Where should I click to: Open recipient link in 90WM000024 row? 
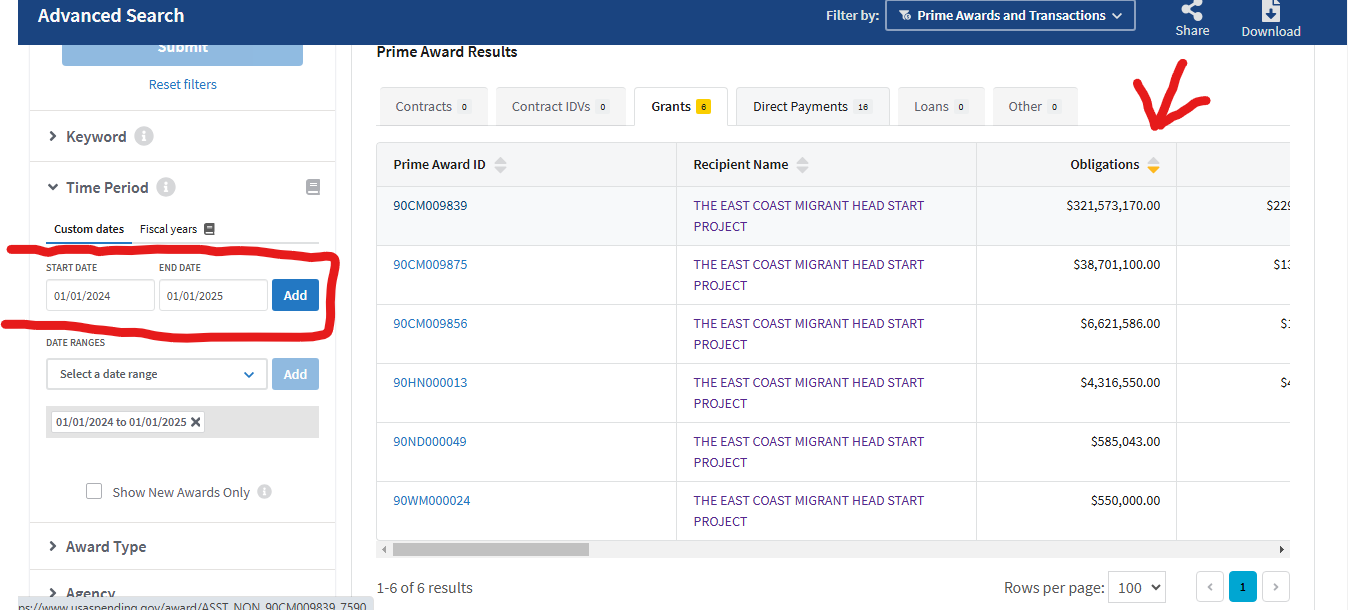[x=809, y=511]
